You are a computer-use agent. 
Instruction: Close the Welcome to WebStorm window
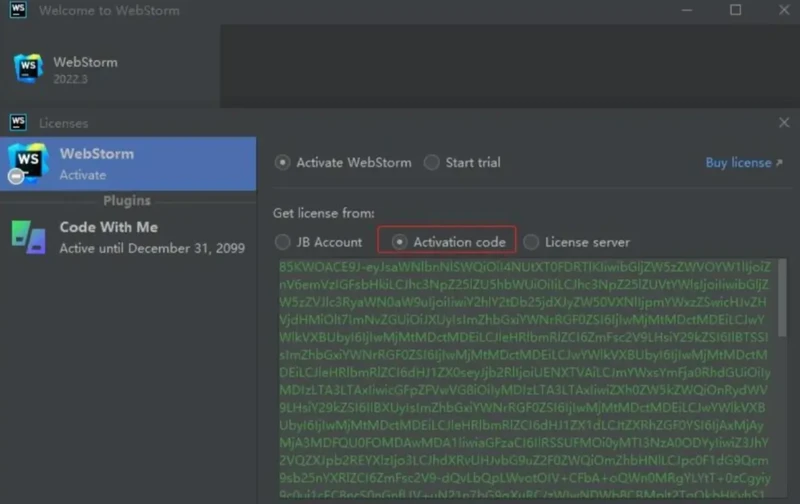[783, 10]
